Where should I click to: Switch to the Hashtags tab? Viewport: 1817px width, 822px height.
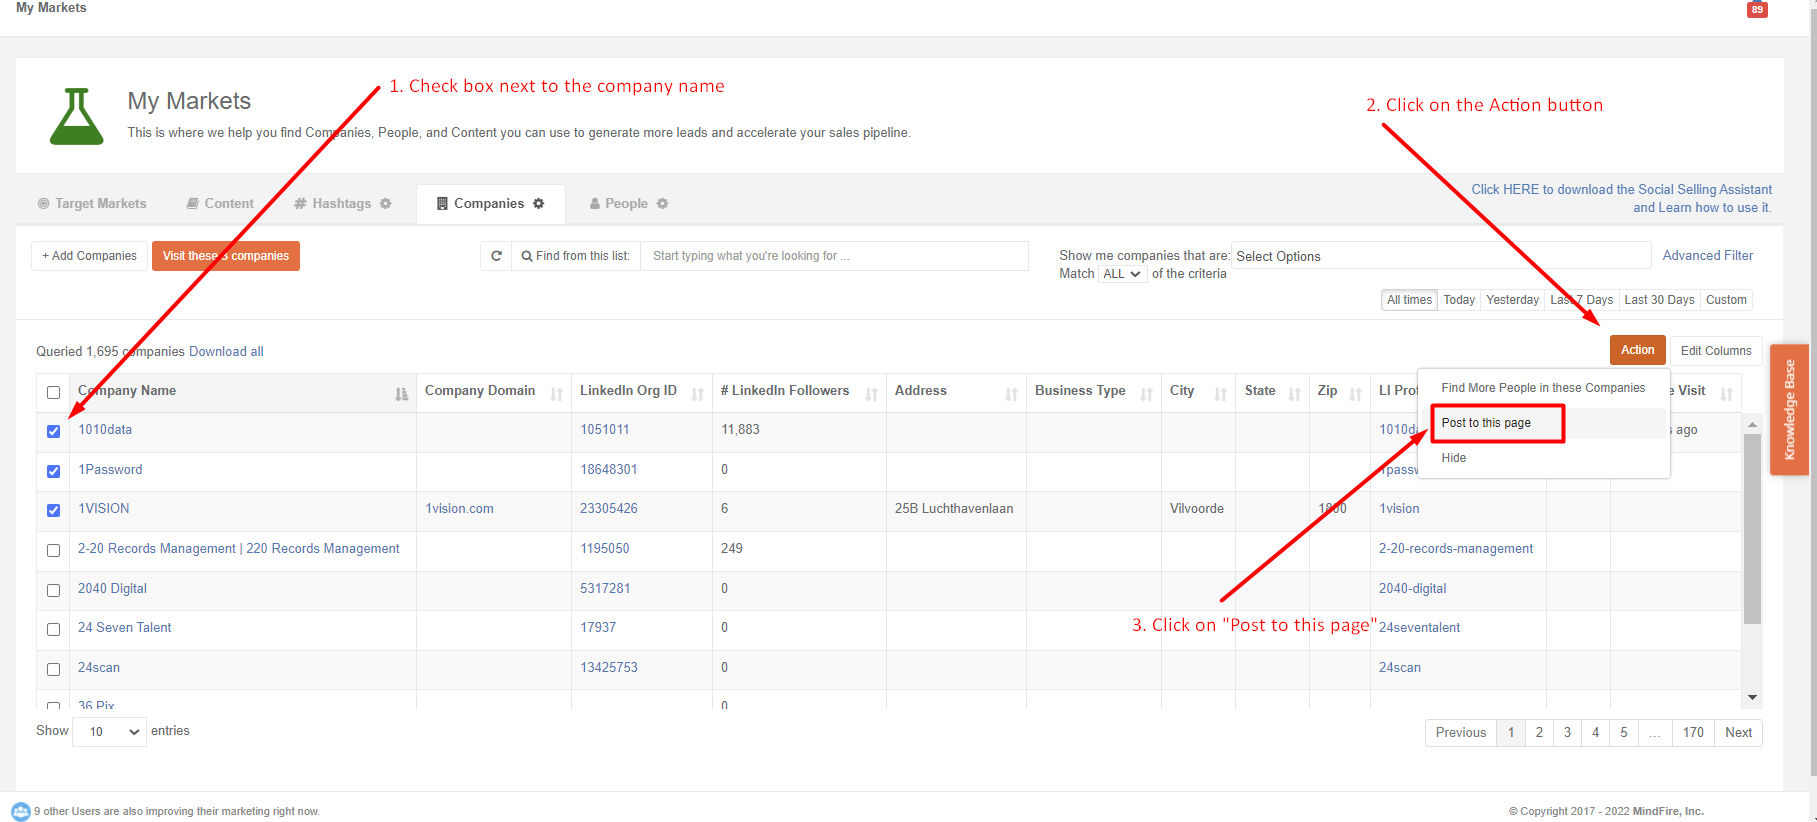(x=333, y=203)
